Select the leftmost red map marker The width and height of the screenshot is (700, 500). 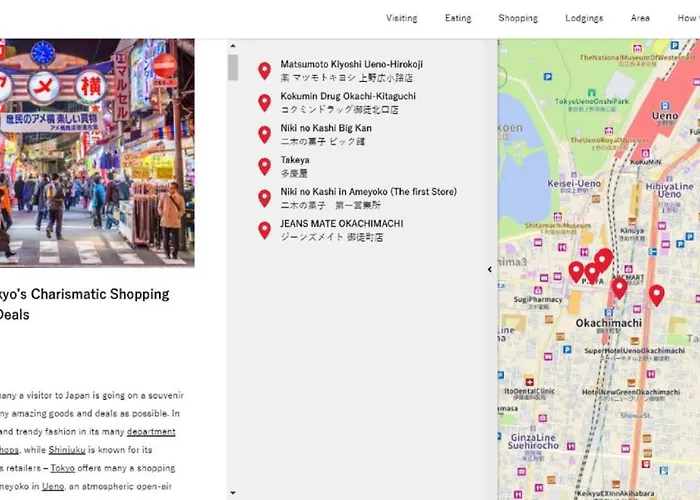point(576,271)
